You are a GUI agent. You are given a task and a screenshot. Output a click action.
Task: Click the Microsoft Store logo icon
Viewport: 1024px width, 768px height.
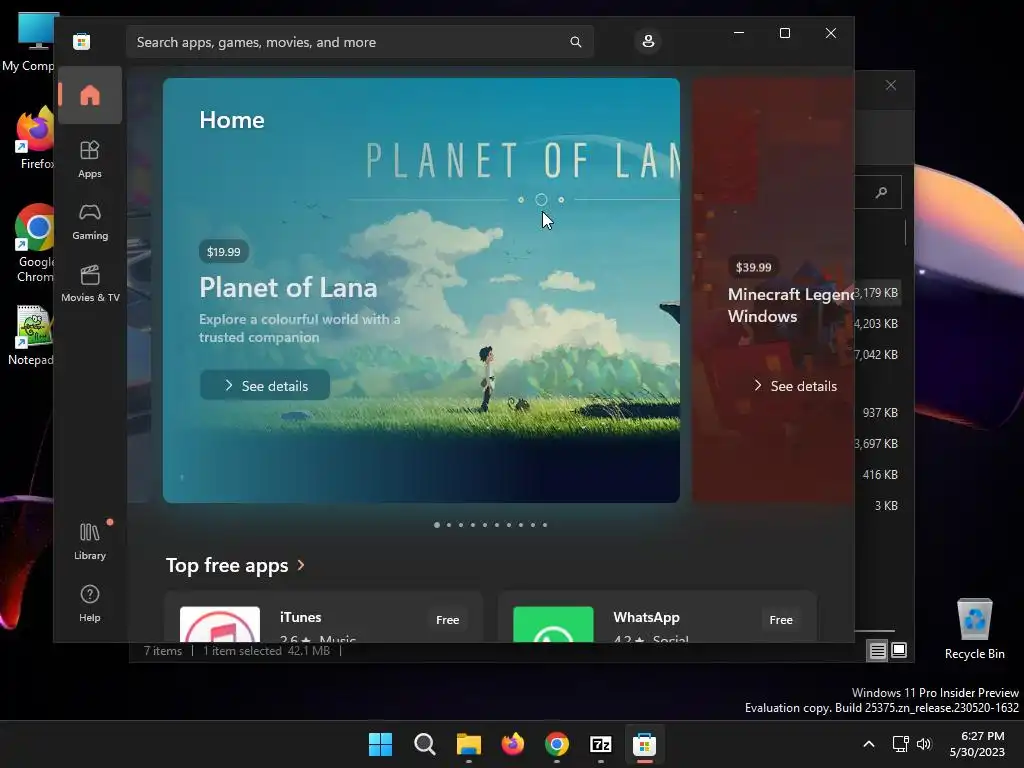[x=82, y=42]
